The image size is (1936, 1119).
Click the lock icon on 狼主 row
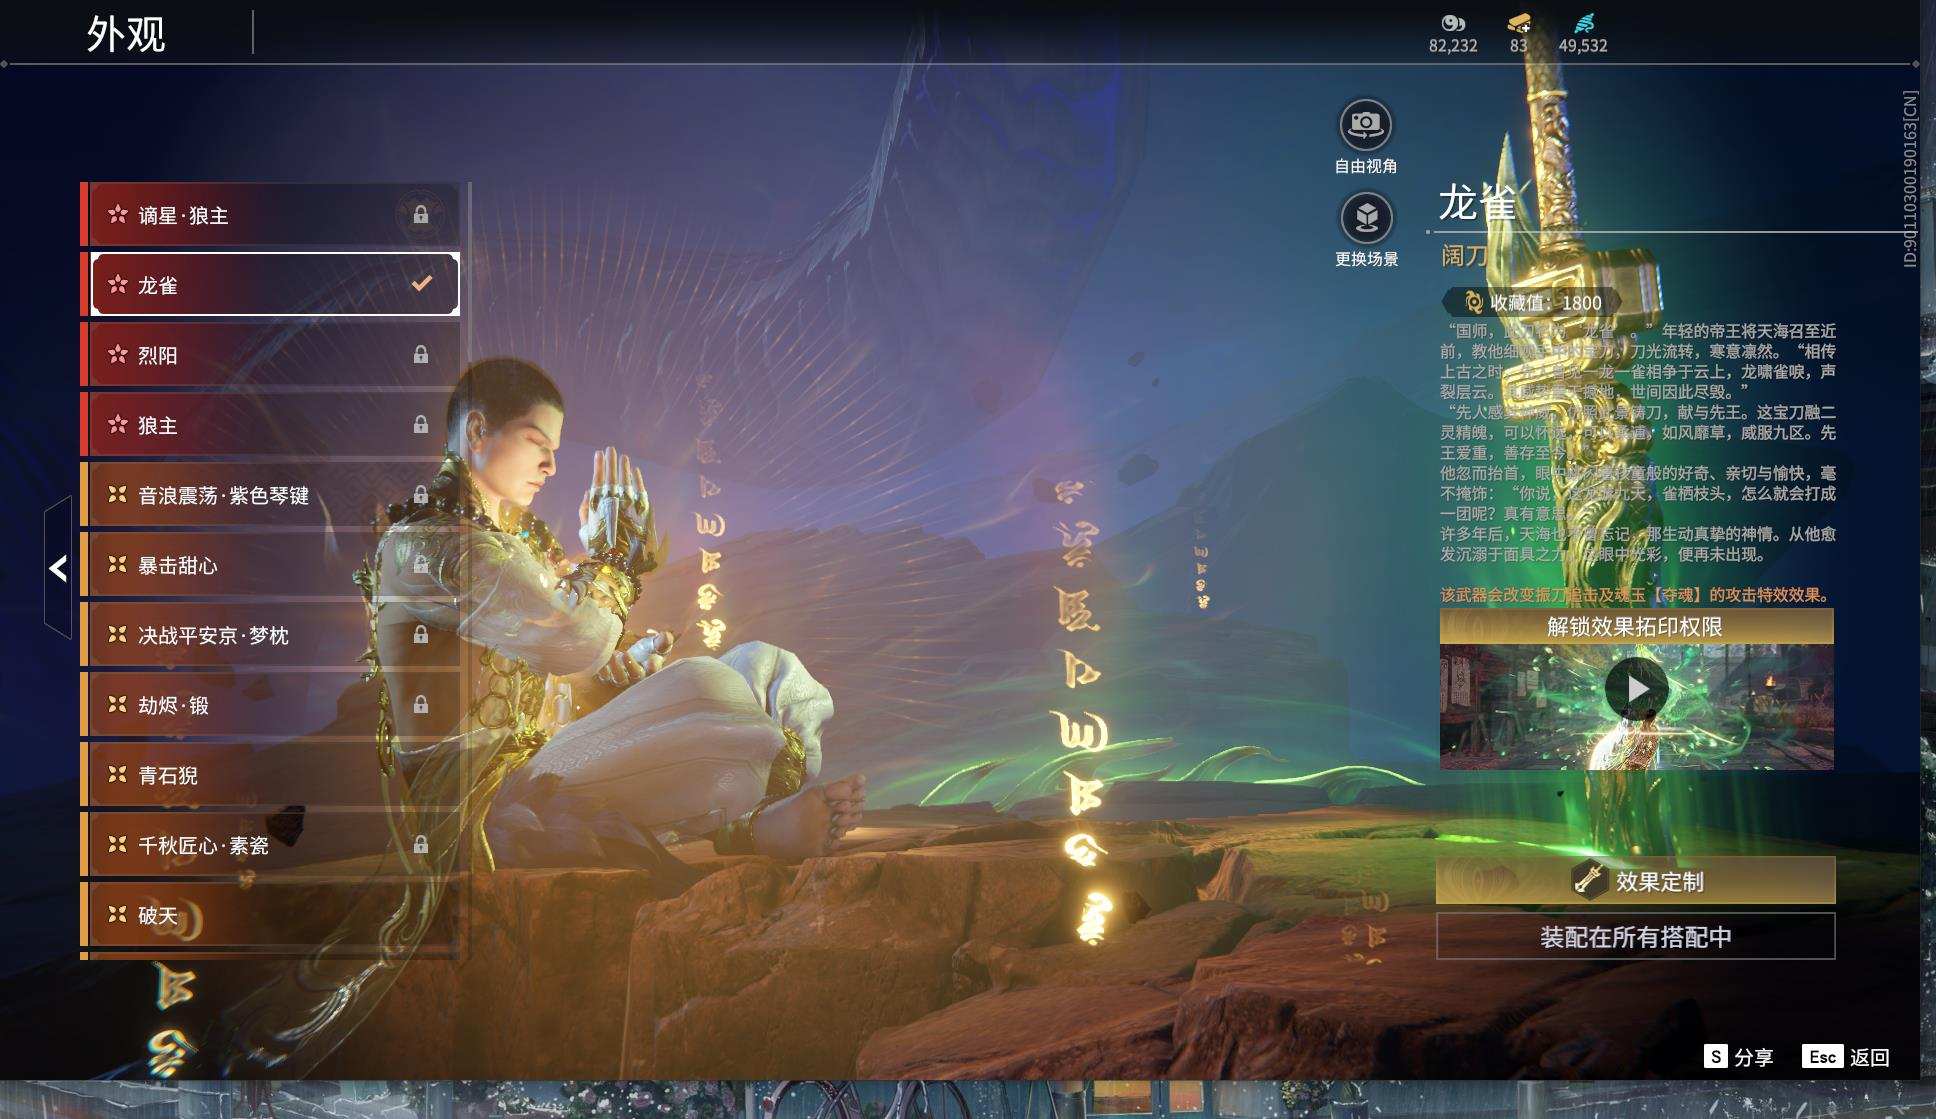coord(421,424)
